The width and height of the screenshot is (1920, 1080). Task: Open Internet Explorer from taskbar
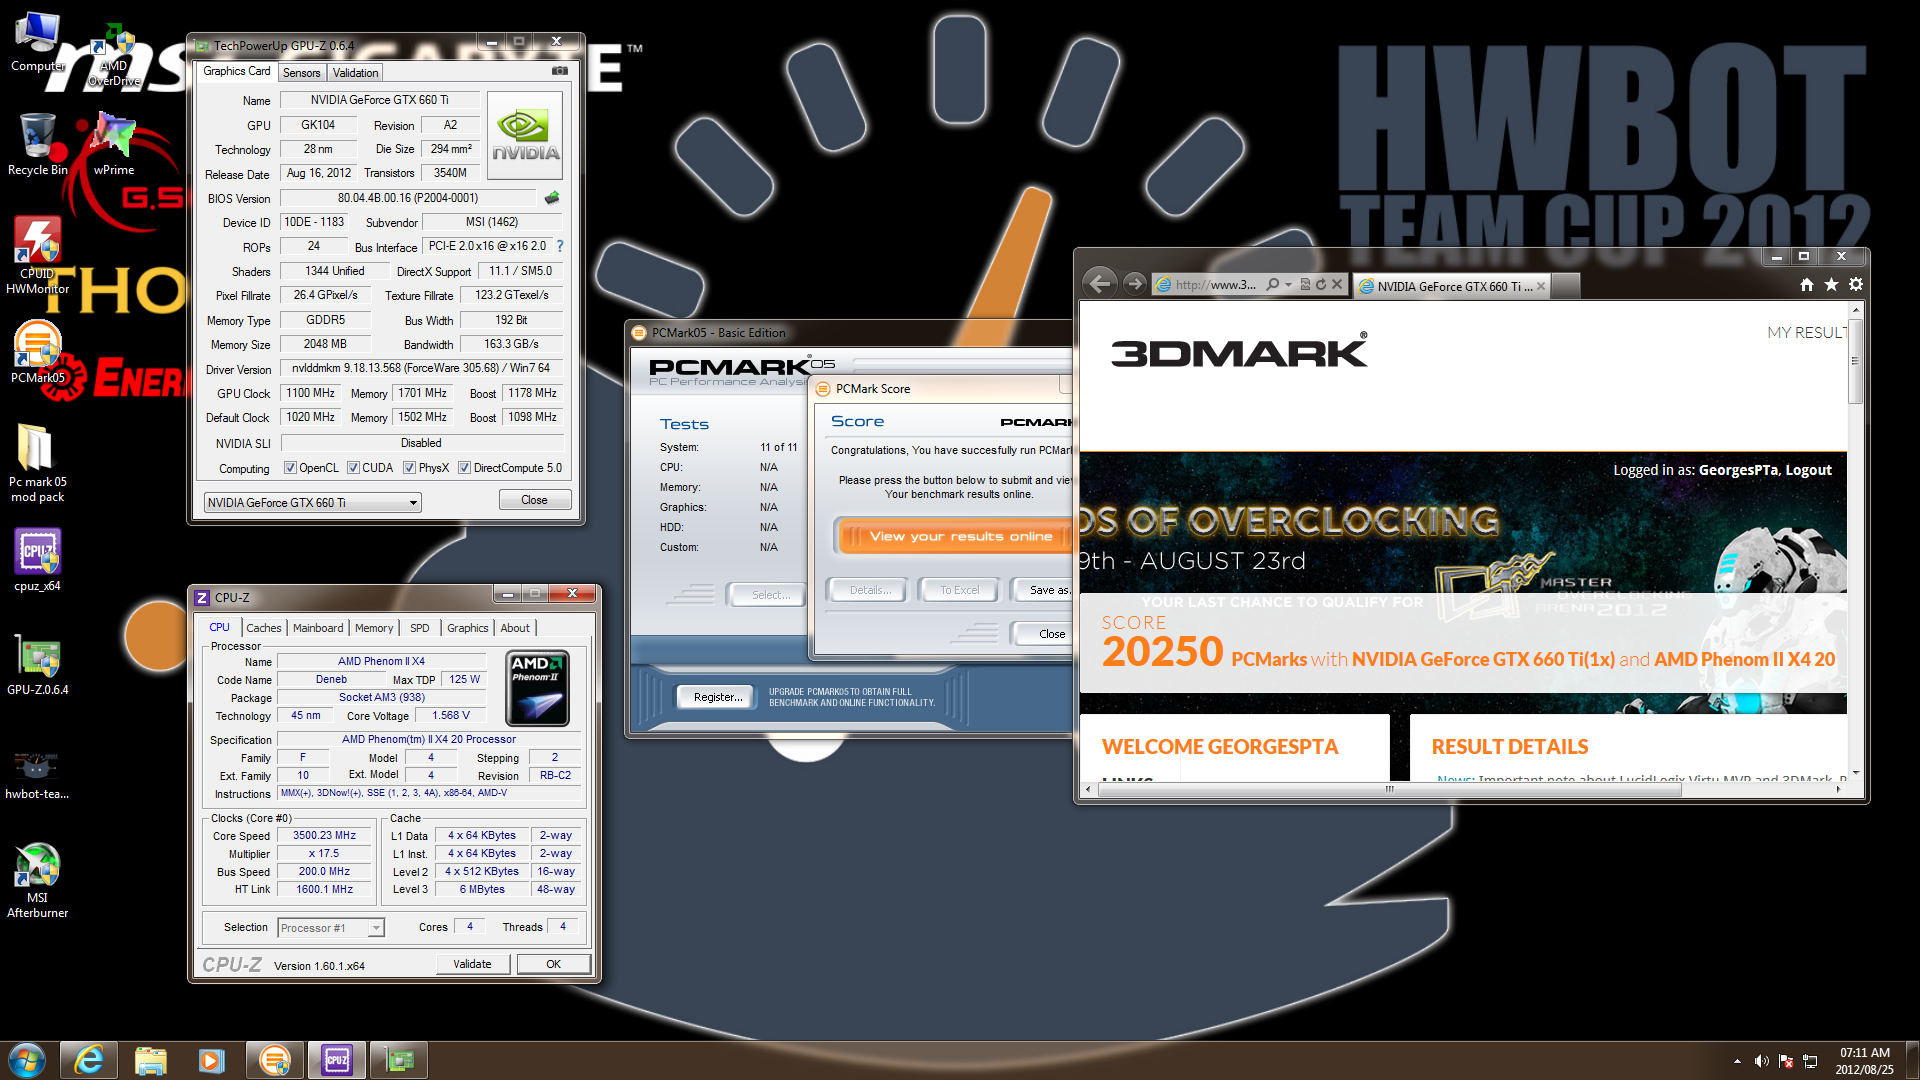[x=89, y=1060]
